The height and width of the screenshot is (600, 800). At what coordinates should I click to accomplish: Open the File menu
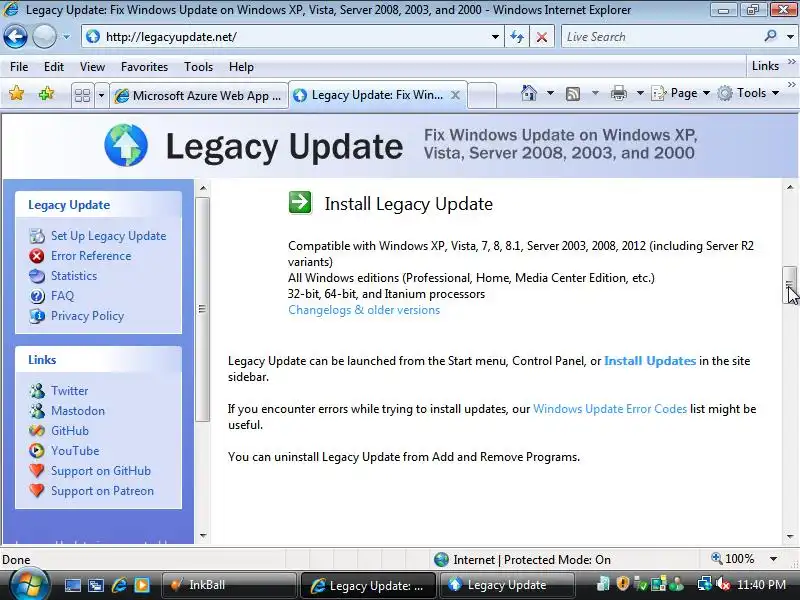pyautogui.click(x=19, y=67)
